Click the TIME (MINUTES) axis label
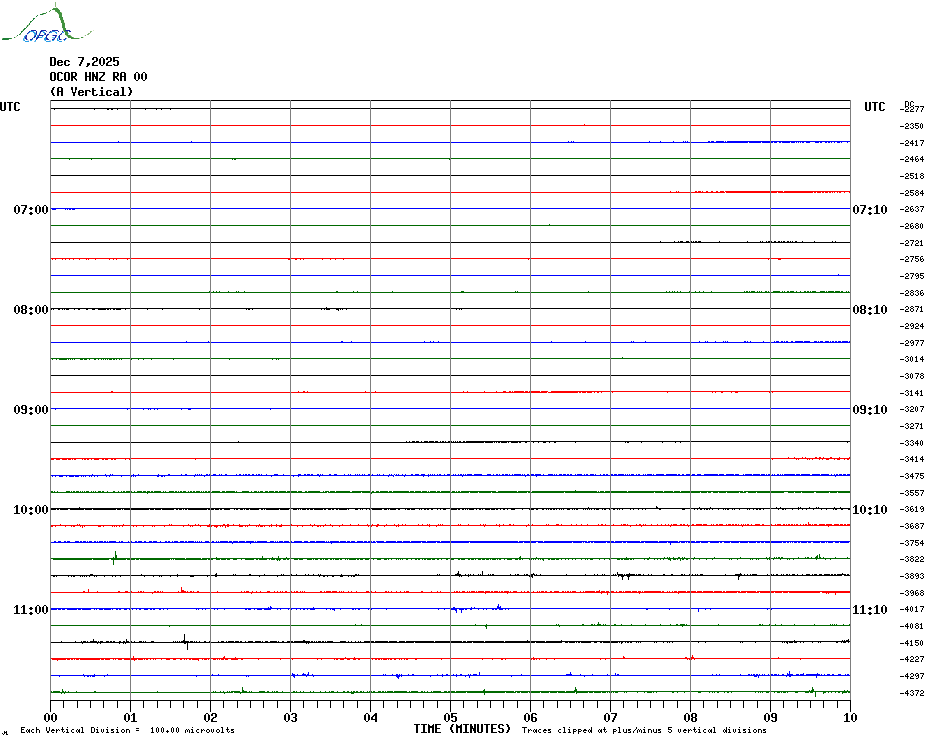Viewport: 930px width, 744px height. pyautogui.click(x=462, y=729)
